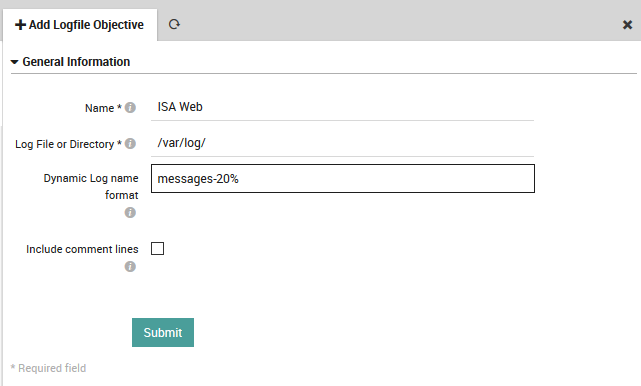Image resolution: width=641 pixels, height=386 pixels.
Task: Submit the logfile objective form
Action: tap(163, 332)
